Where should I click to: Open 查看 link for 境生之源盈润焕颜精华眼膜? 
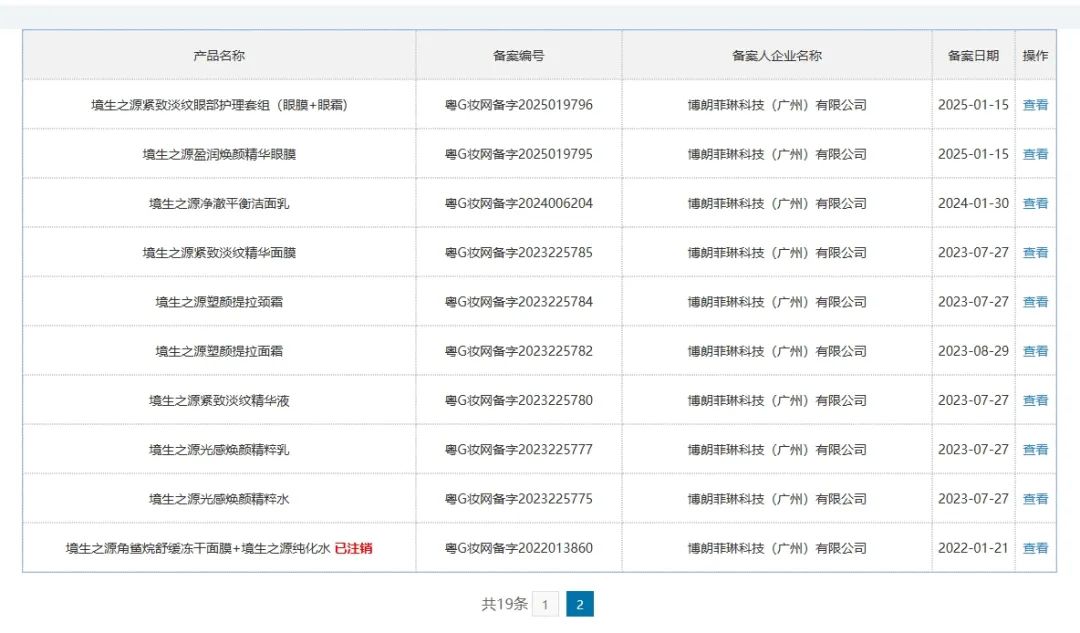pyautogui.click(x=1035, y=154)
